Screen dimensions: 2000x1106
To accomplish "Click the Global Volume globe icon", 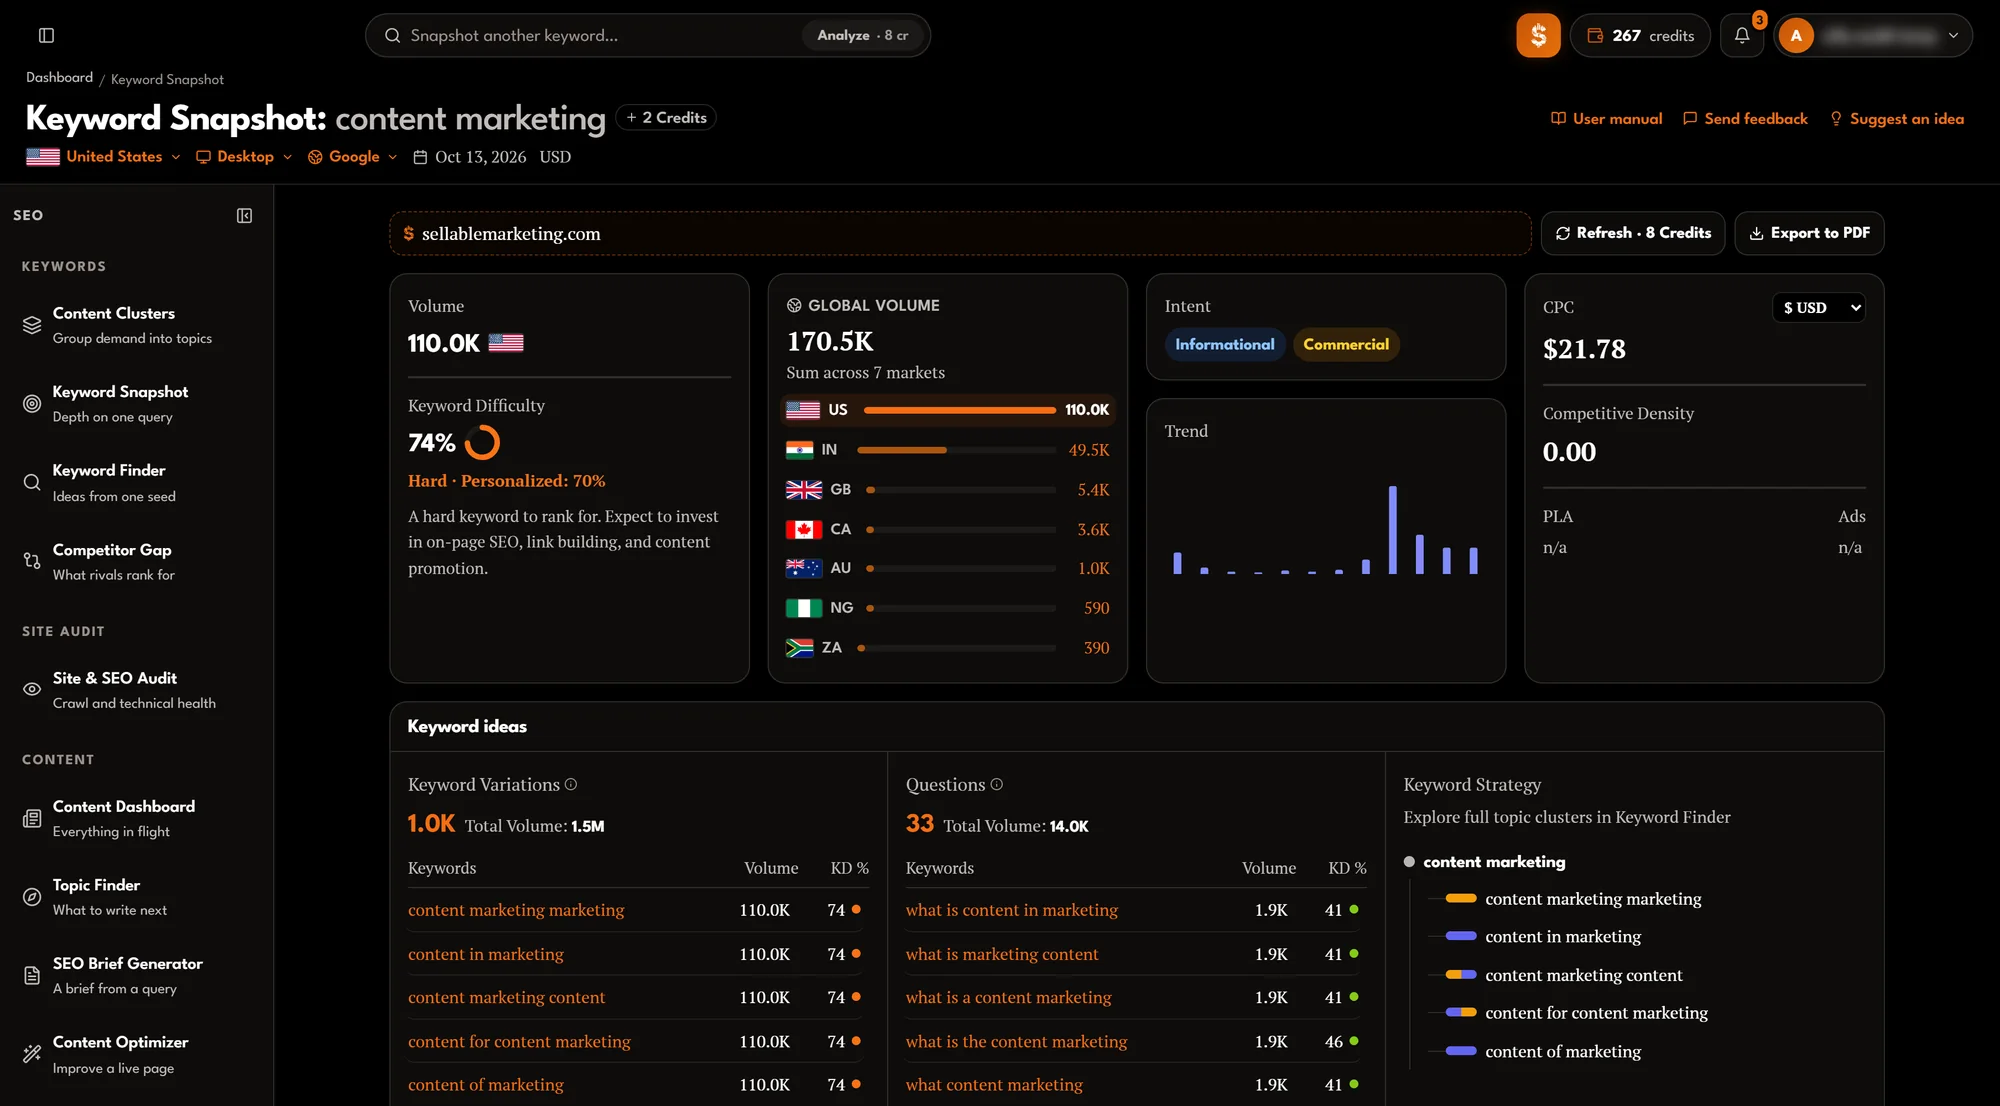I will (794, 305).
